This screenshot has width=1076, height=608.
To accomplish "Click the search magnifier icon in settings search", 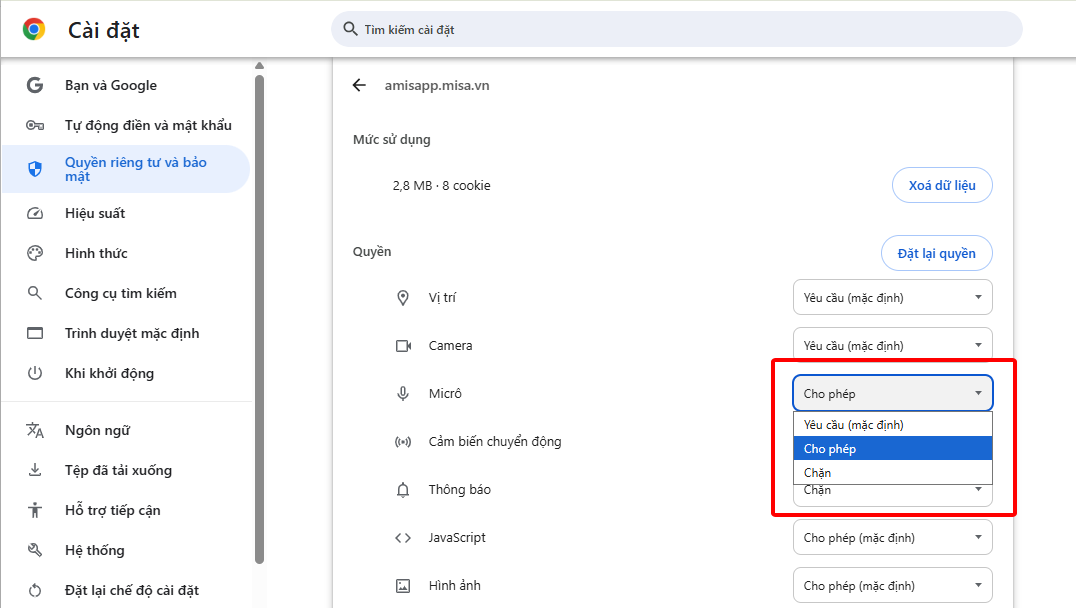I will pos(350,29).
